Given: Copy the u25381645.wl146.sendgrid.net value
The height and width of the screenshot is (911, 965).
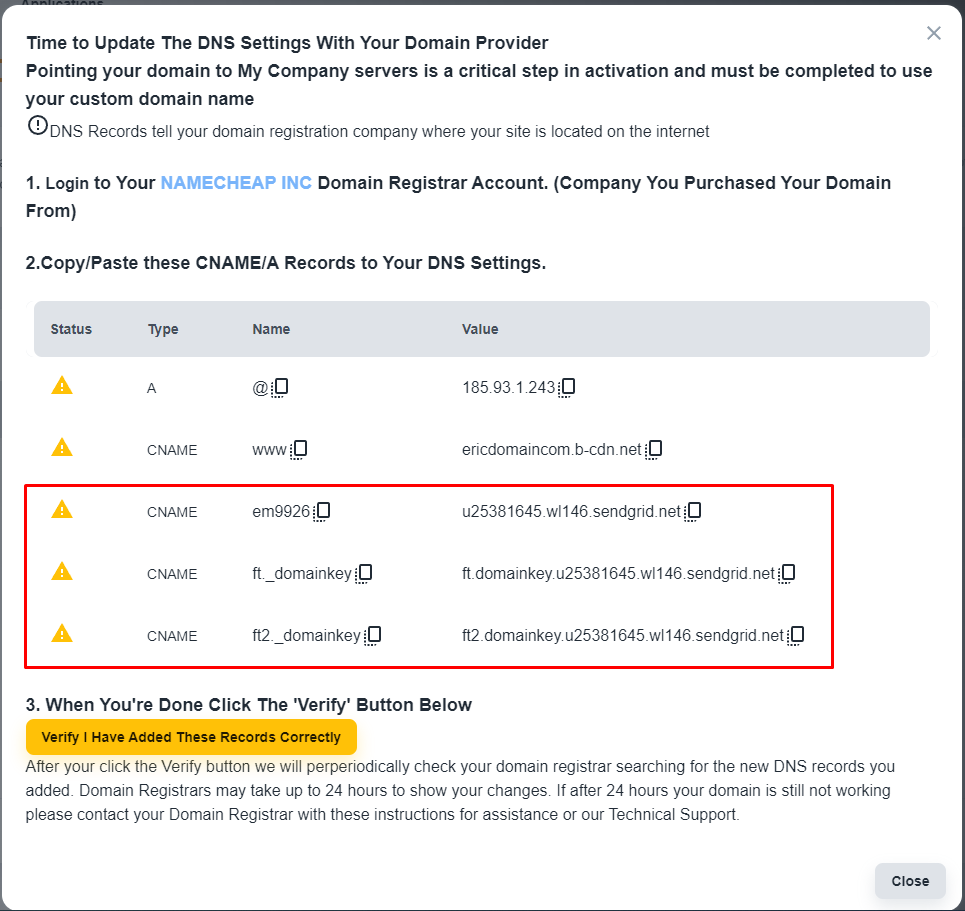Looking at the screenshot, I should (x=693, y=512).
